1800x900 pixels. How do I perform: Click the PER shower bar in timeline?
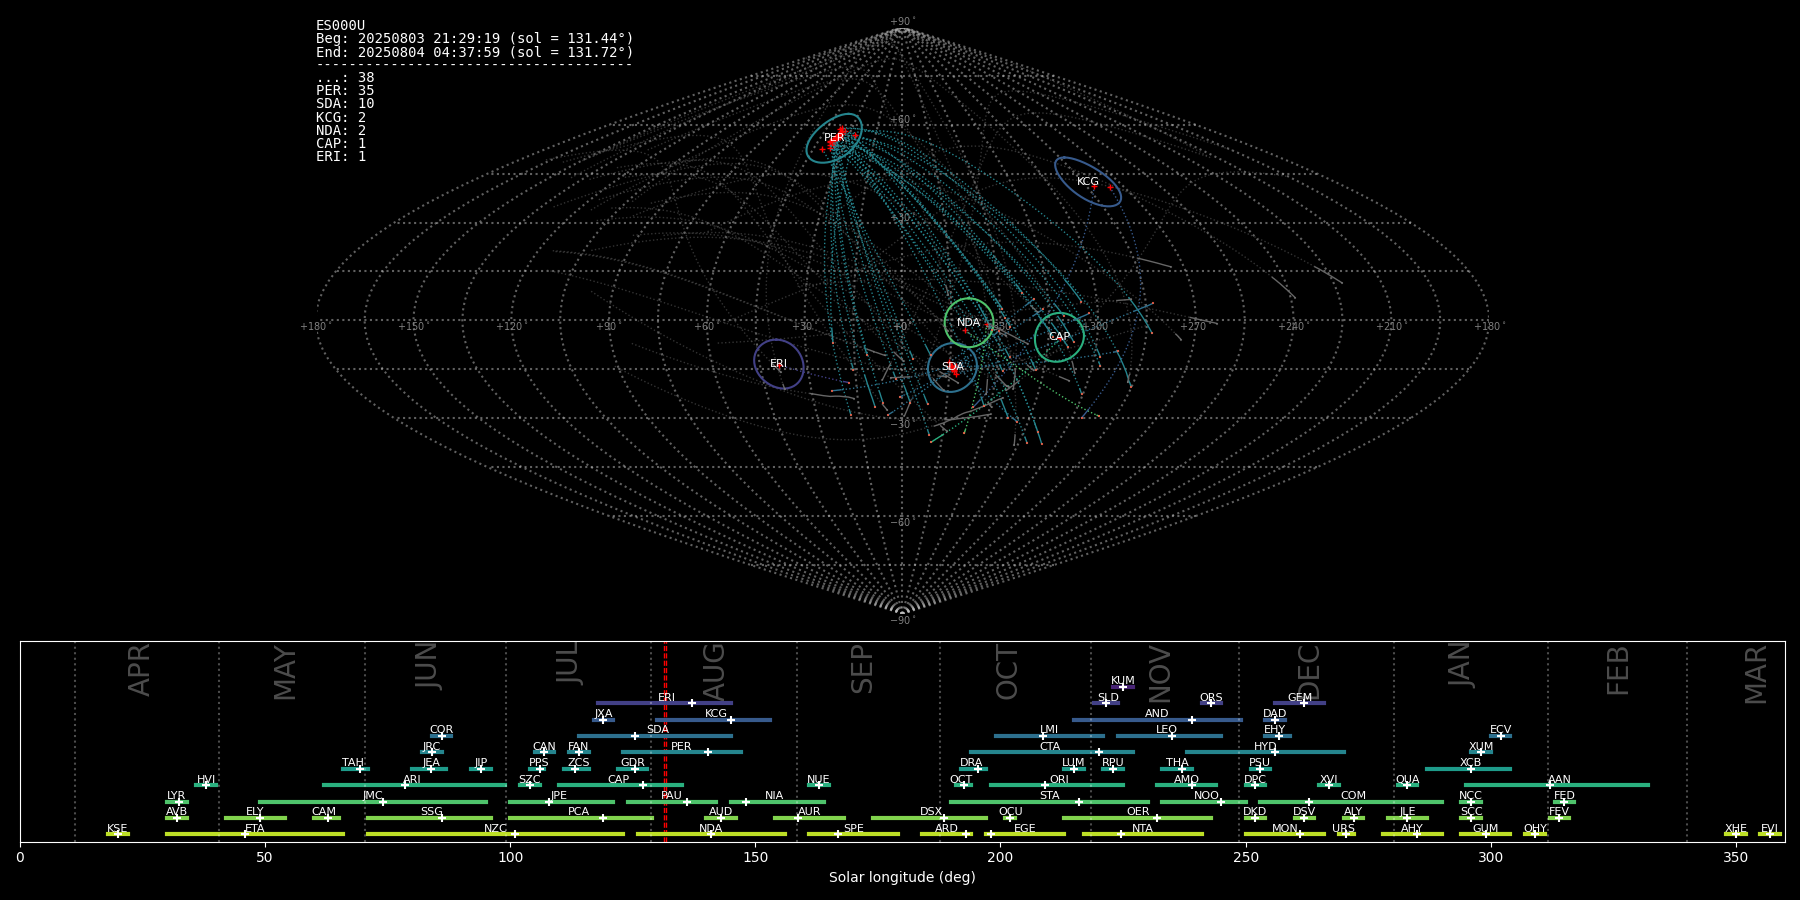[x=682, y=752]
